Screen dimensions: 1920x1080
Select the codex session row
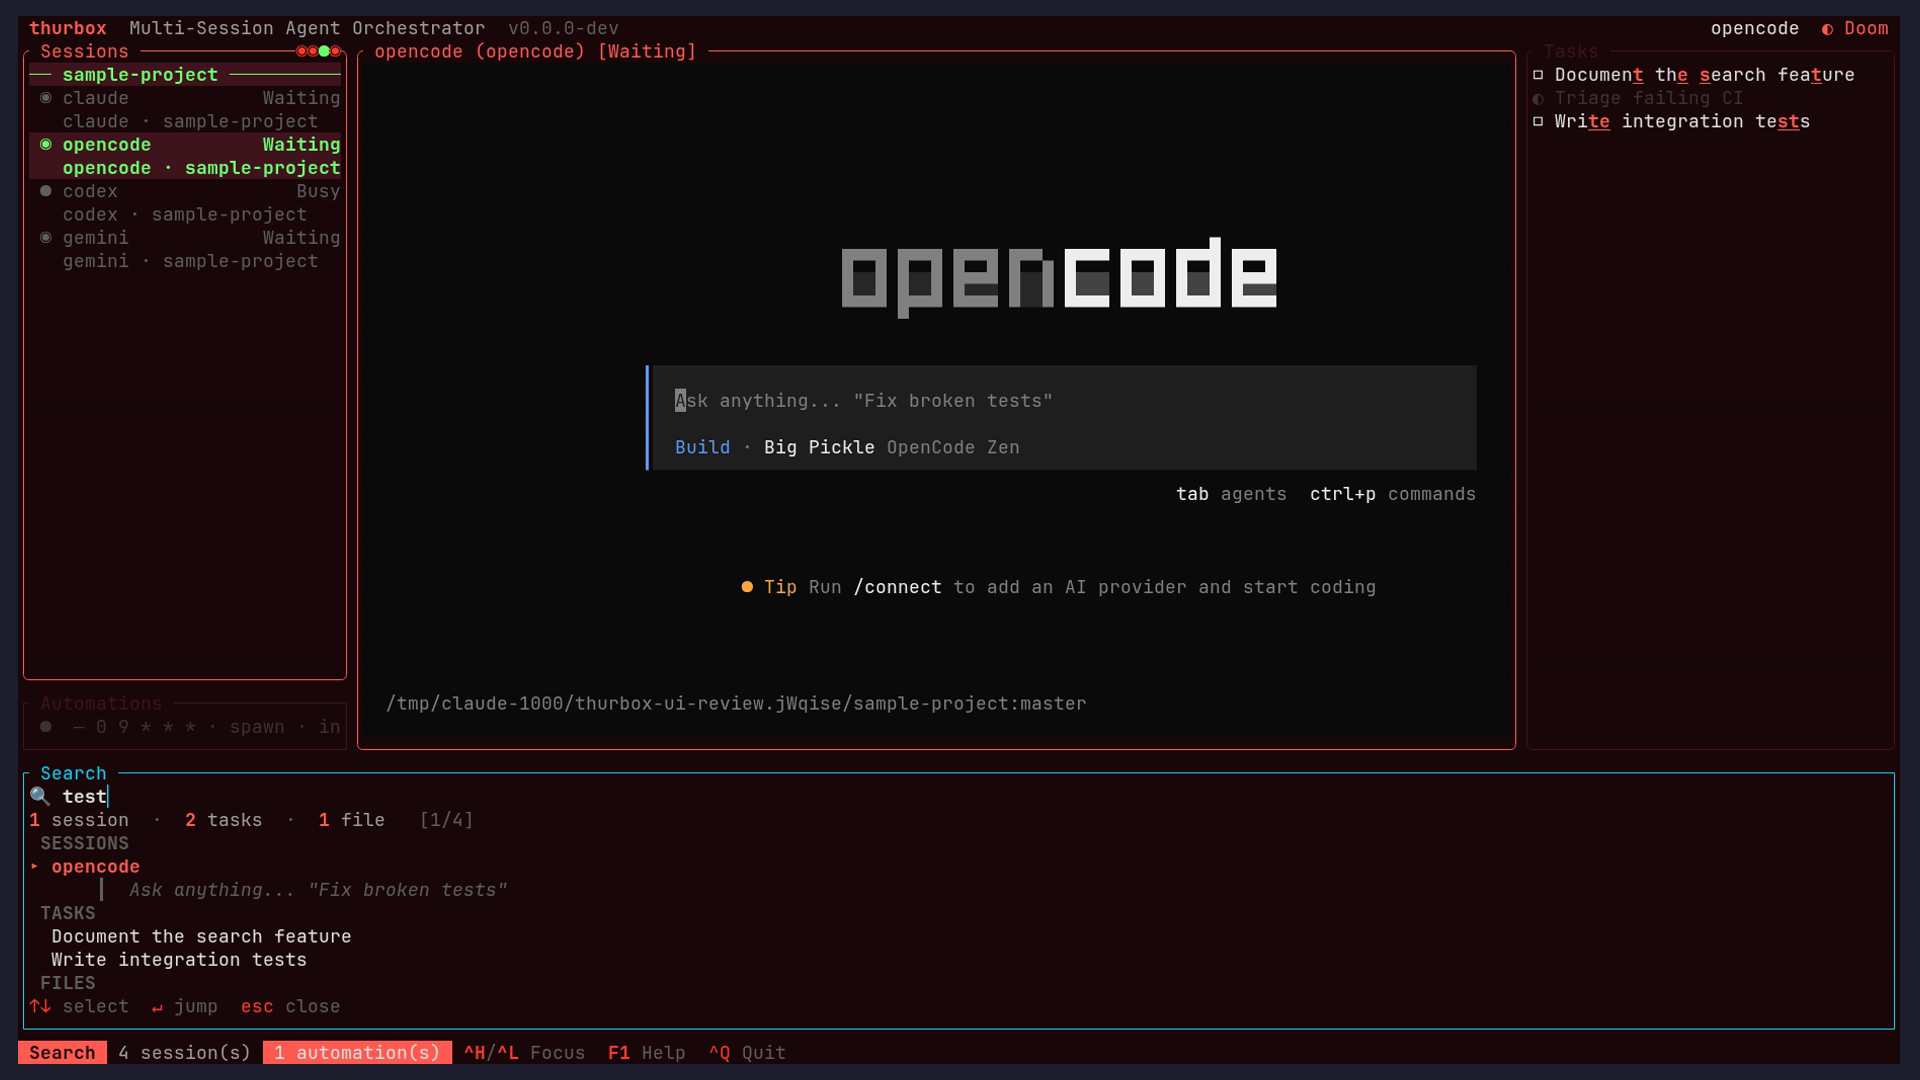pyautogui.click(x=185, y=203)
